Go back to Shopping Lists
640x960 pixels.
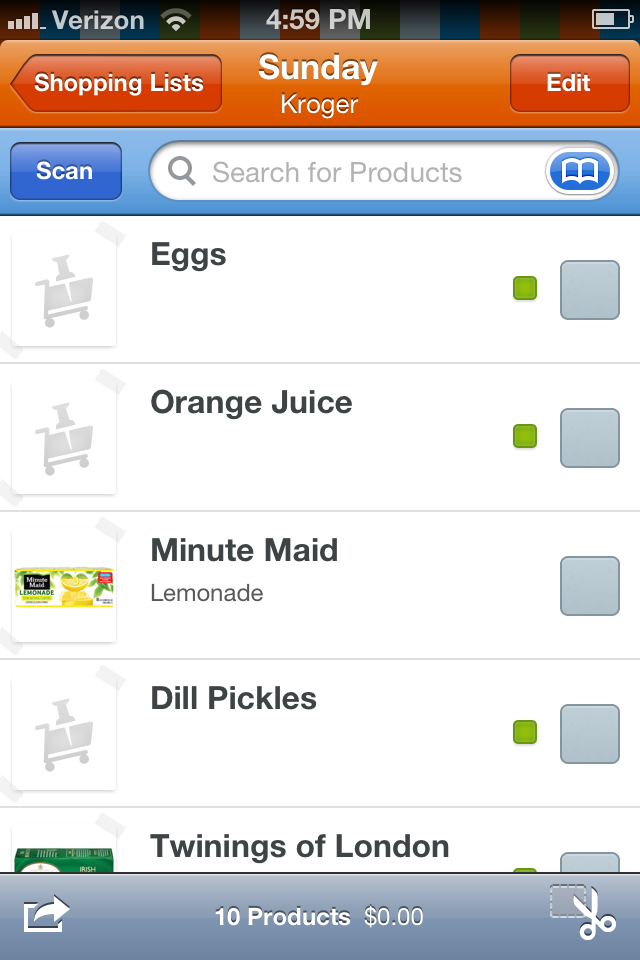point(117,83)
